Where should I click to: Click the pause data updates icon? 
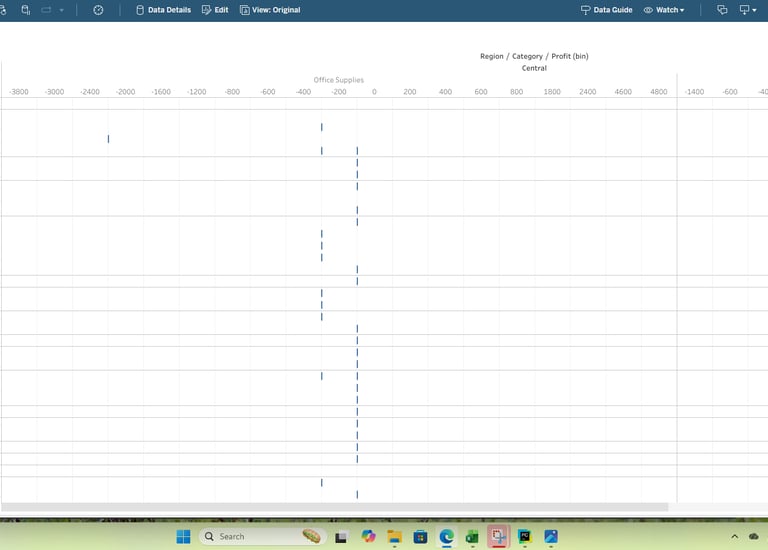pyautogui.click(x=25, y=10)
